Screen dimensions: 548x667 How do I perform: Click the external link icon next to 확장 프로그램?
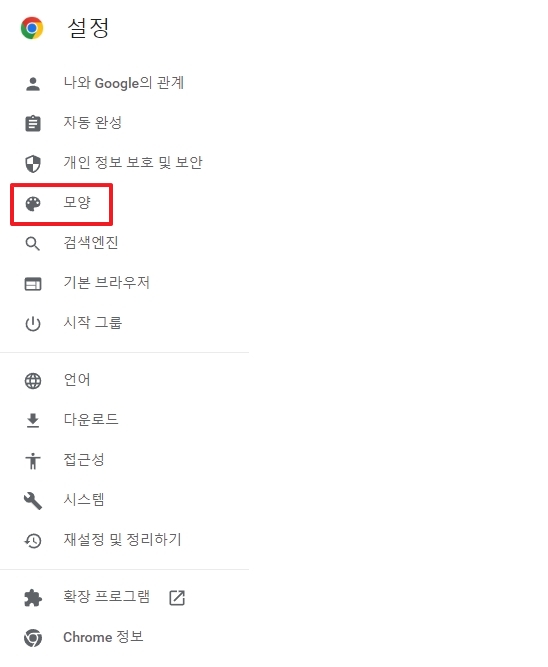[x=177, y=597]
